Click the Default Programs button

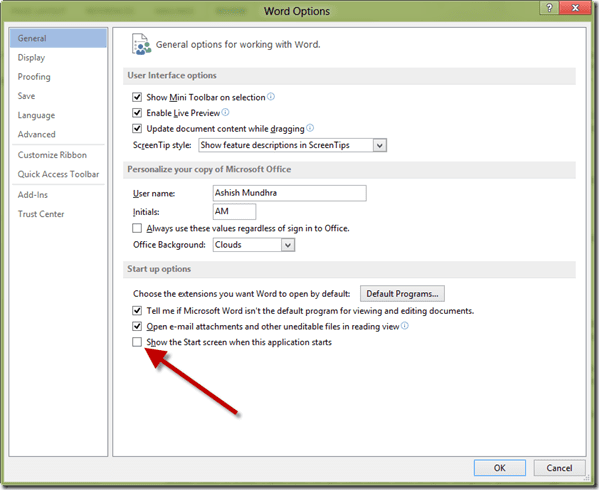click(402, 294)
